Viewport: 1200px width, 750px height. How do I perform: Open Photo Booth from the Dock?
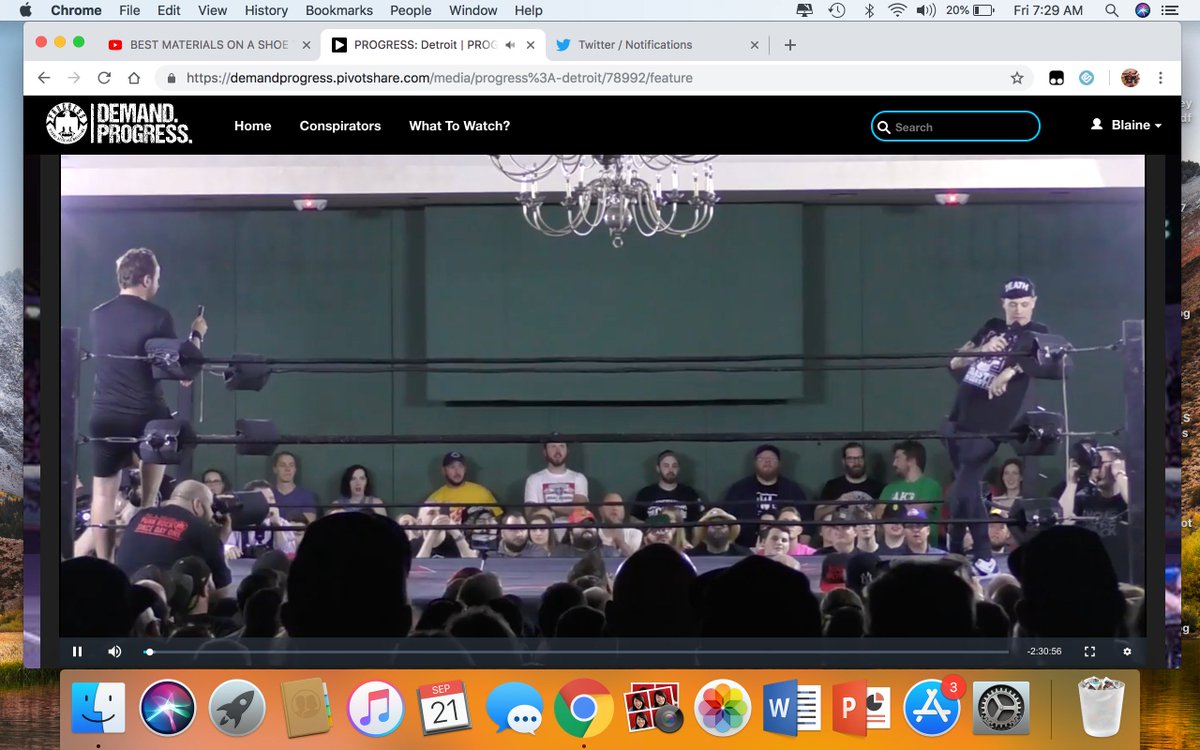pyautogui.click(x=652, y=708)
